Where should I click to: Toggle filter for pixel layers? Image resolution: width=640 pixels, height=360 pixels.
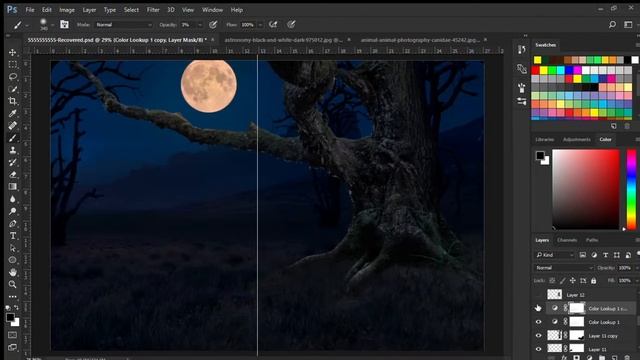[582, 255]
